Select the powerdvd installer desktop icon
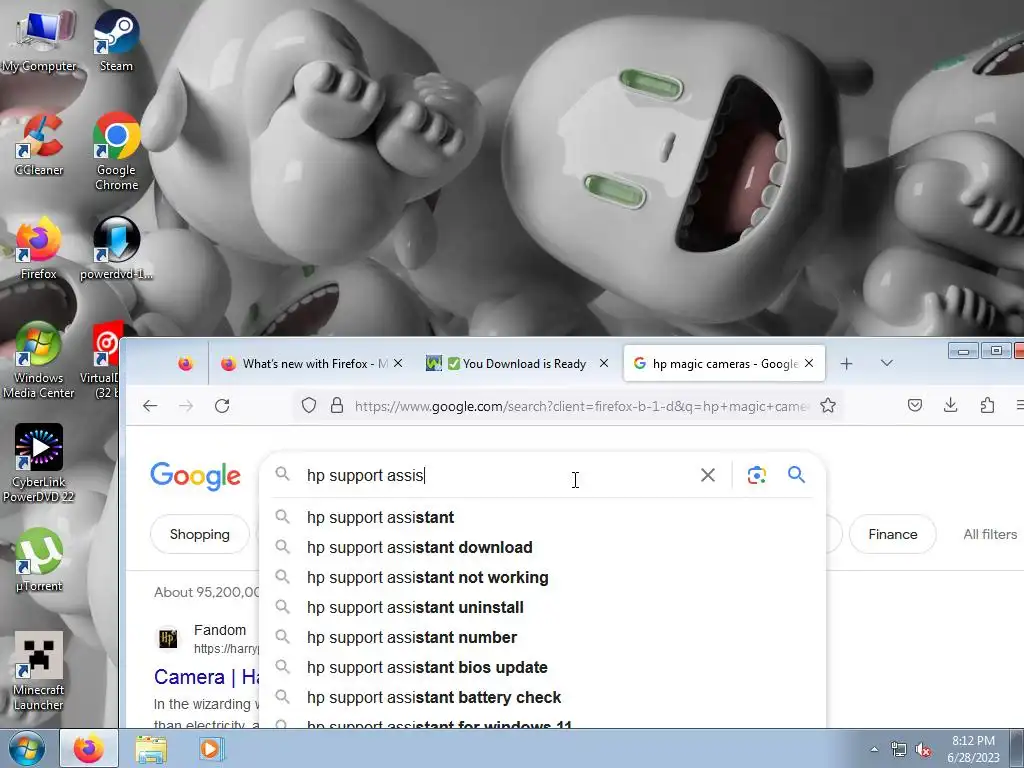Image resolution: width=1024 pixels, height=768 pixels. click(x=116, y=249)
